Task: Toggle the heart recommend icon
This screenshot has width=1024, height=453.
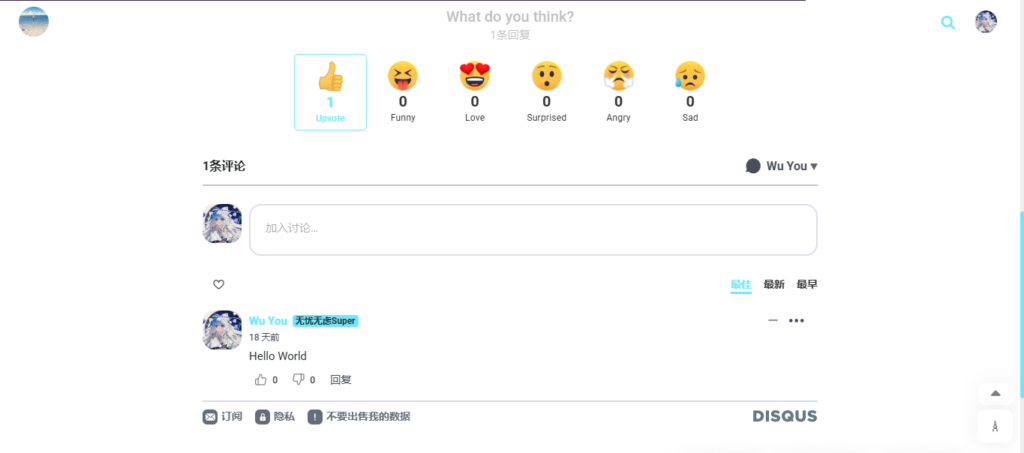Action: (219, 285)
